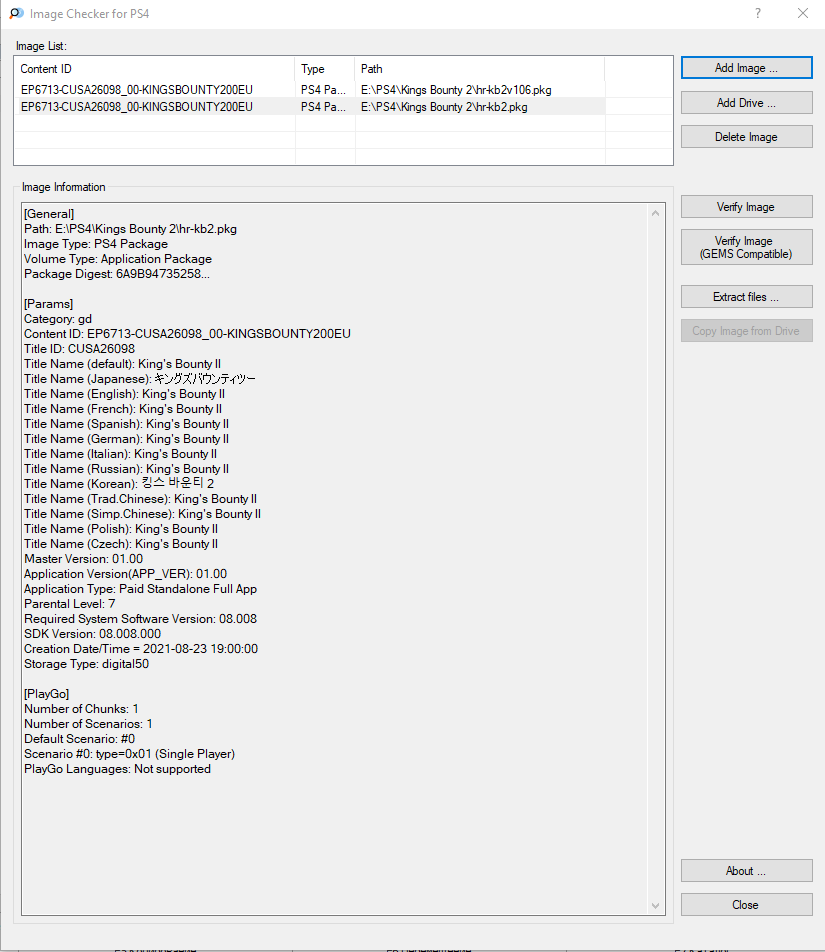
Task: Click the Parental Level: 7 line
Action: click(x=70, y=604)
